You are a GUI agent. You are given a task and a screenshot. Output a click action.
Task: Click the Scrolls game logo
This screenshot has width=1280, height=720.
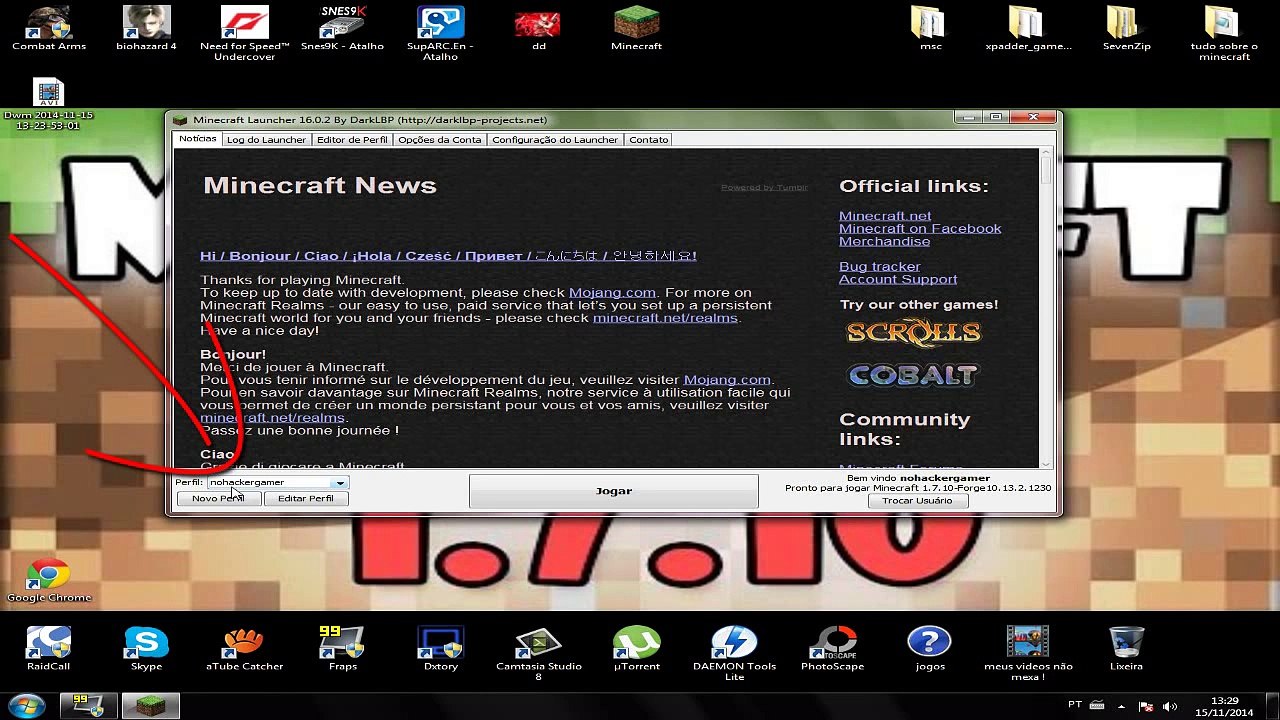(913, 333)
